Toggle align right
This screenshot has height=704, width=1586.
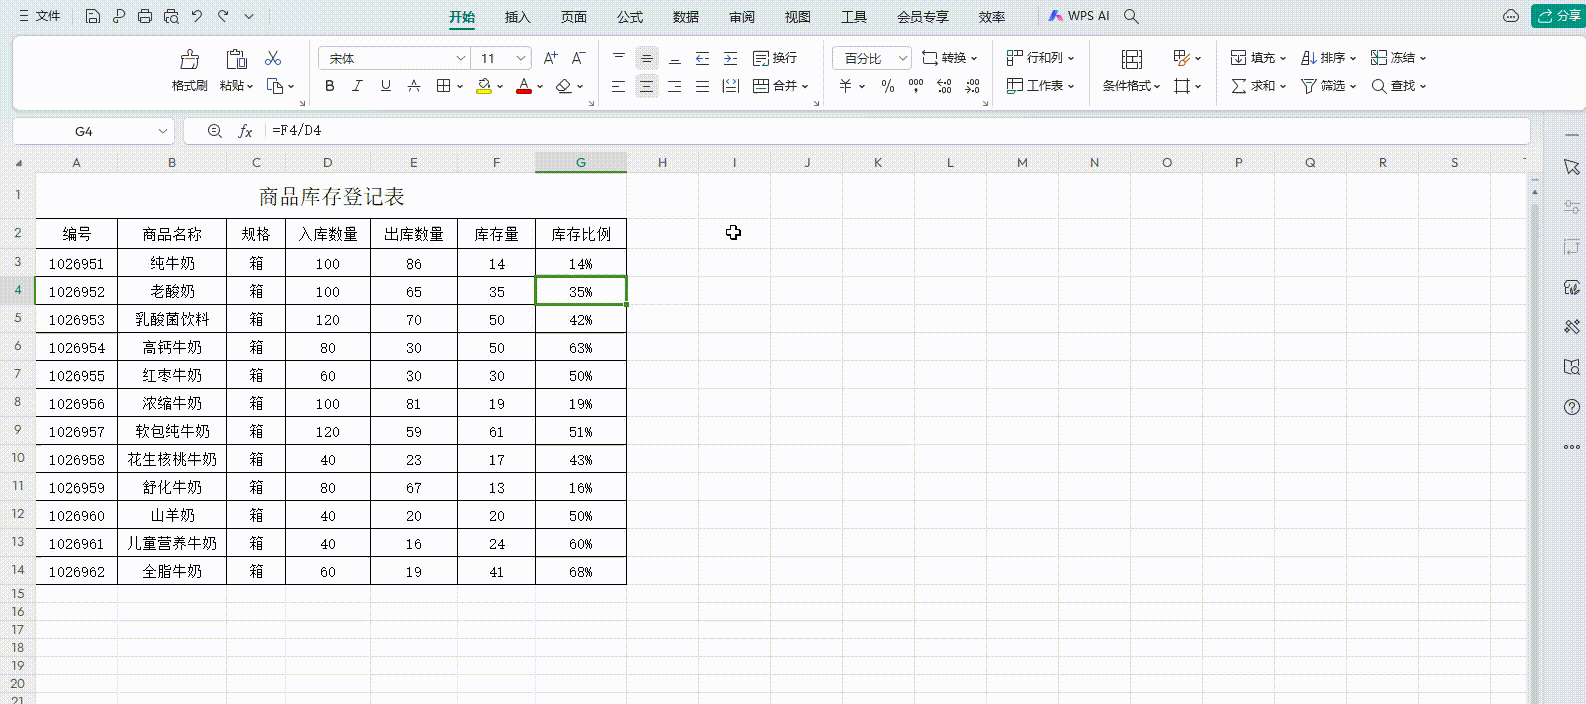tap(675, 86)
